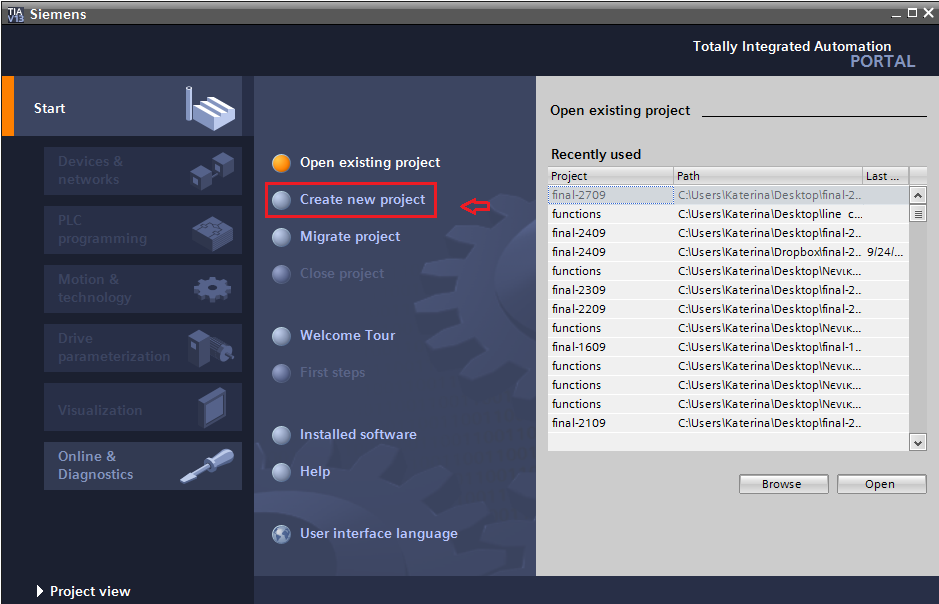
Task: Choose Migrate project
Action: pyautogui.click(x=350, y=236)
